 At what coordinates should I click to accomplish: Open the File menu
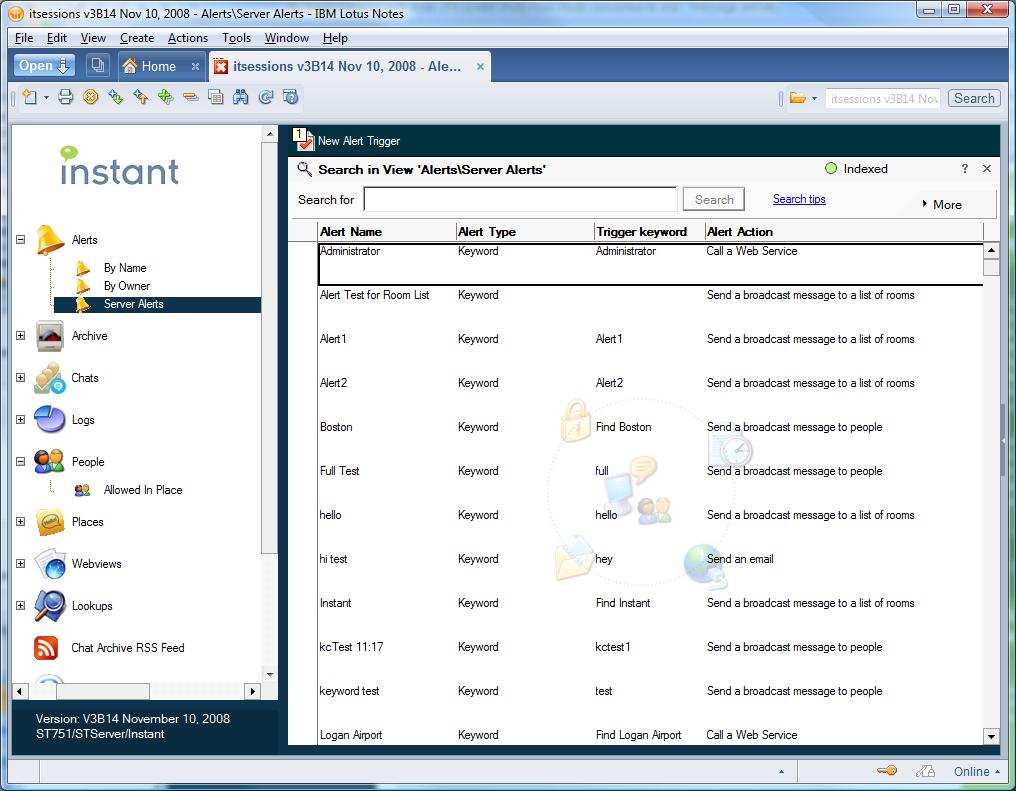click(x=24, y=38)
